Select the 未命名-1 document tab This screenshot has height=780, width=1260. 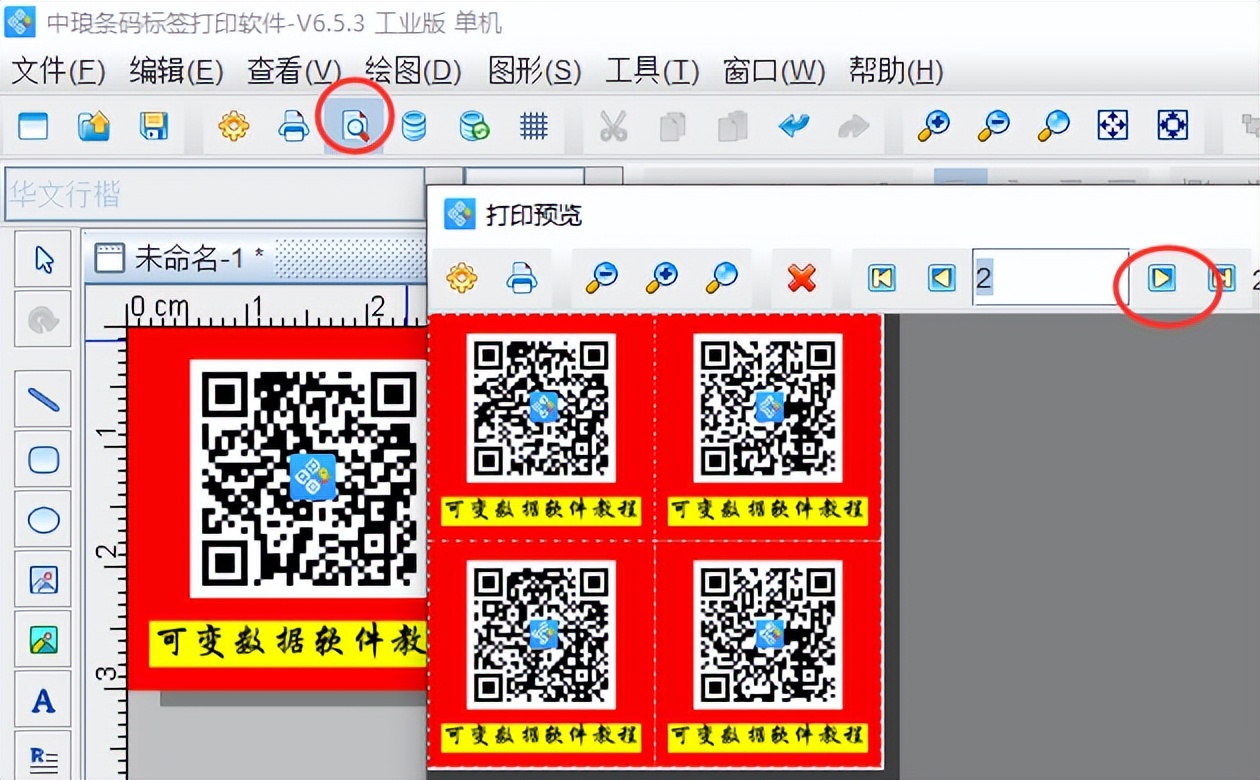tap(181, 258)
